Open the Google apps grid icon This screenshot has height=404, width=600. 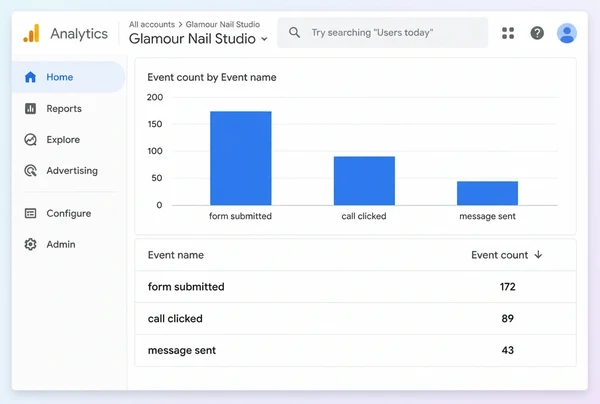click(508, 33)
